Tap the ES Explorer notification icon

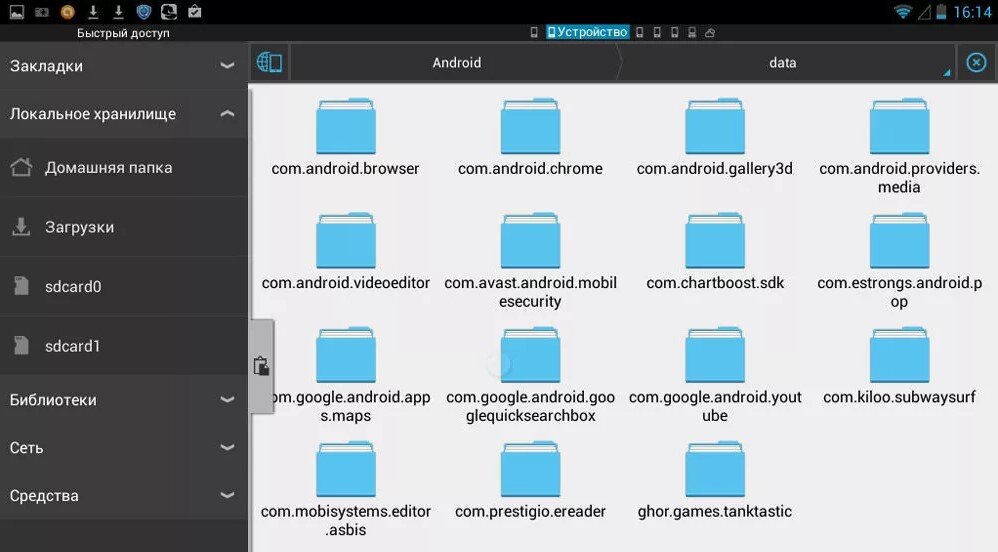click(169, 11)
